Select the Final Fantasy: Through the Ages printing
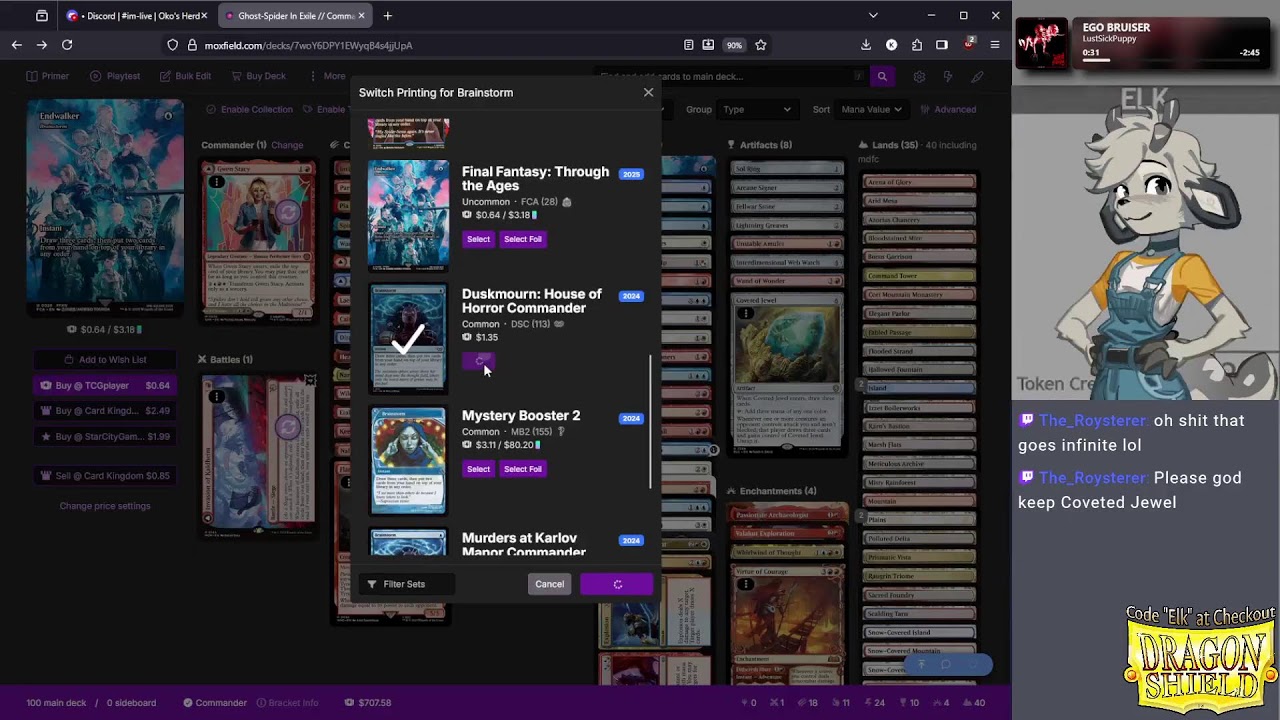Image resolution: width=1280 pixels, height=720 pixels. (478, 239)
